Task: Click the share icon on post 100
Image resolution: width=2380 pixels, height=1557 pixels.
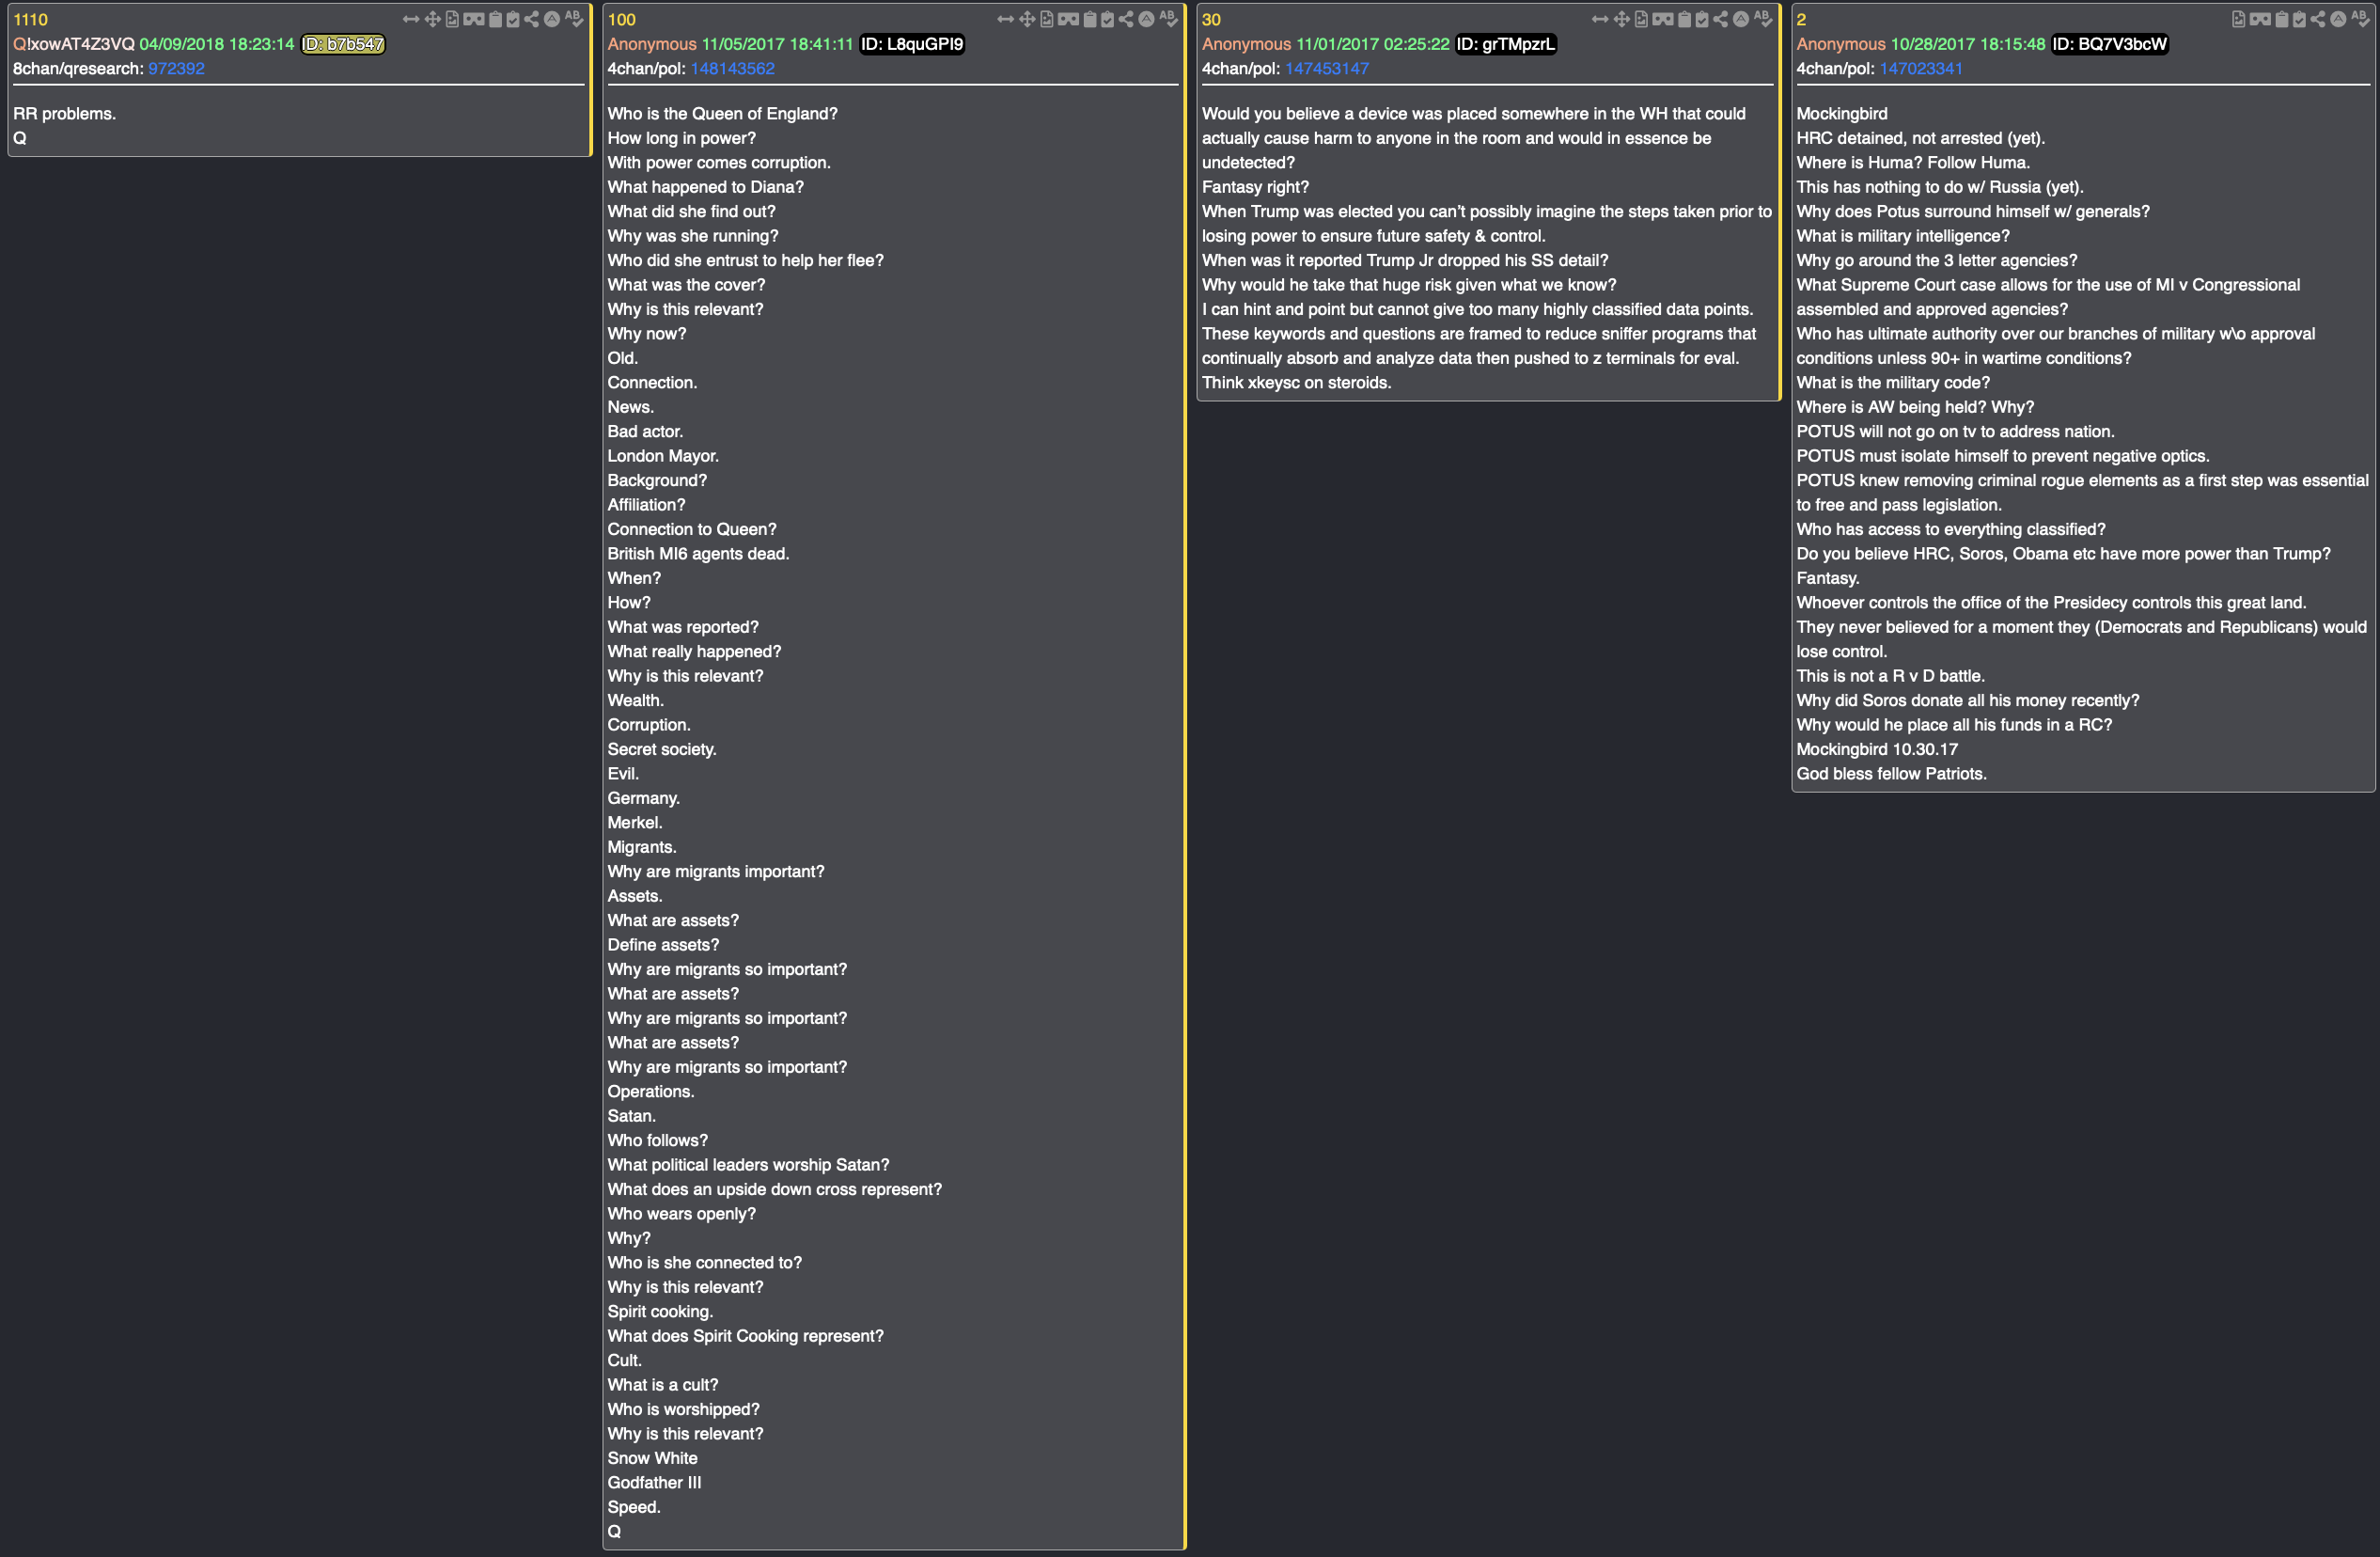Action: [x=1126, y=19]
